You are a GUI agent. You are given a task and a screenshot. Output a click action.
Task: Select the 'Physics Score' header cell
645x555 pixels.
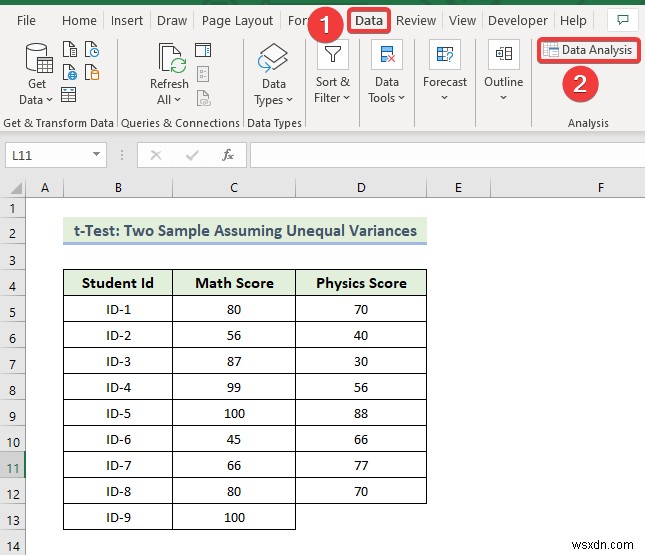click(x=361, y=283)
